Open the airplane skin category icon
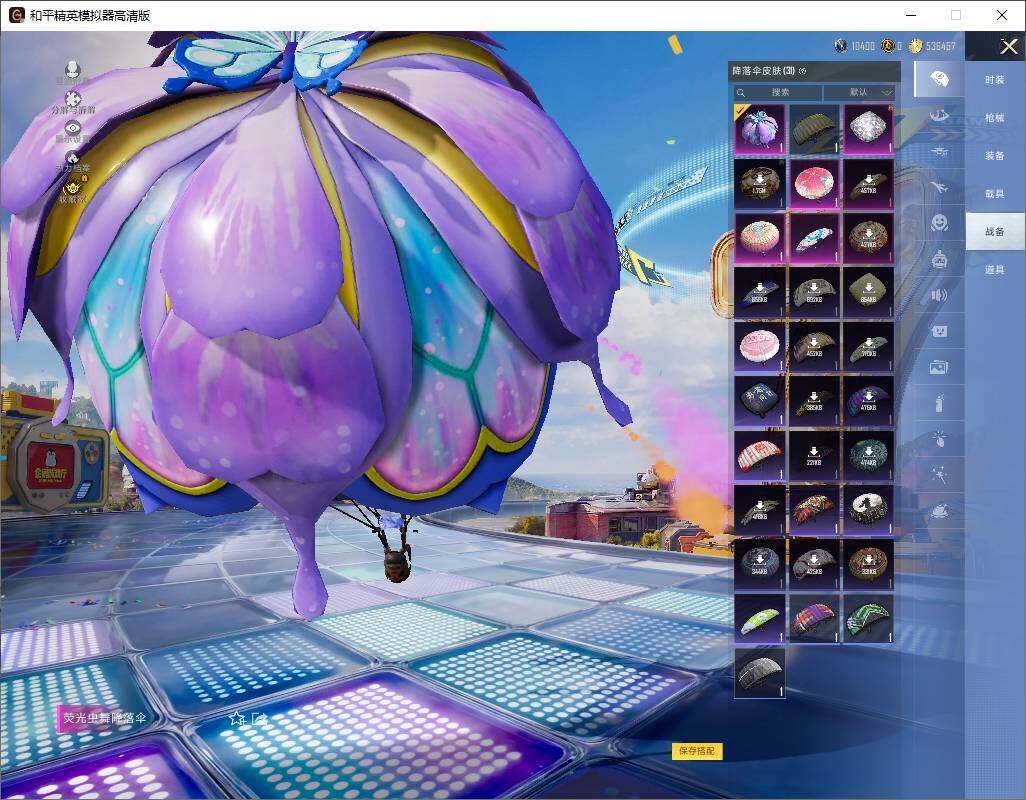This screenshot has width=1026, height=800. click(939, 188)
